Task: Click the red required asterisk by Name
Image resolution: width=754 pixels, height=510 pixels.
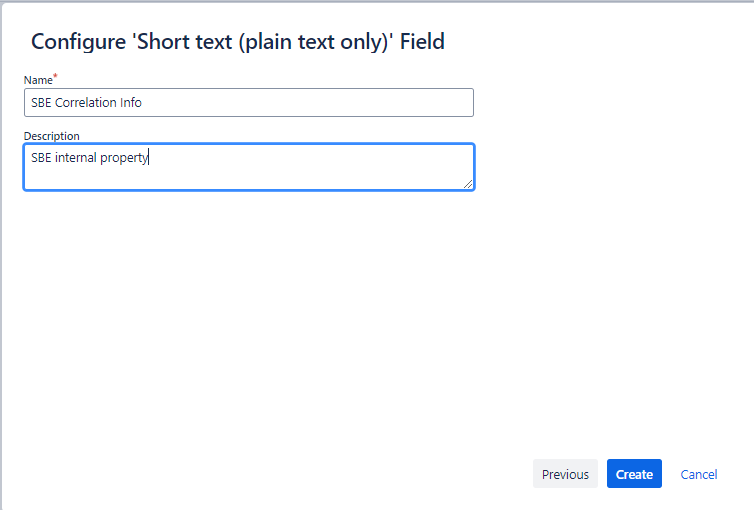Action: 55,76
